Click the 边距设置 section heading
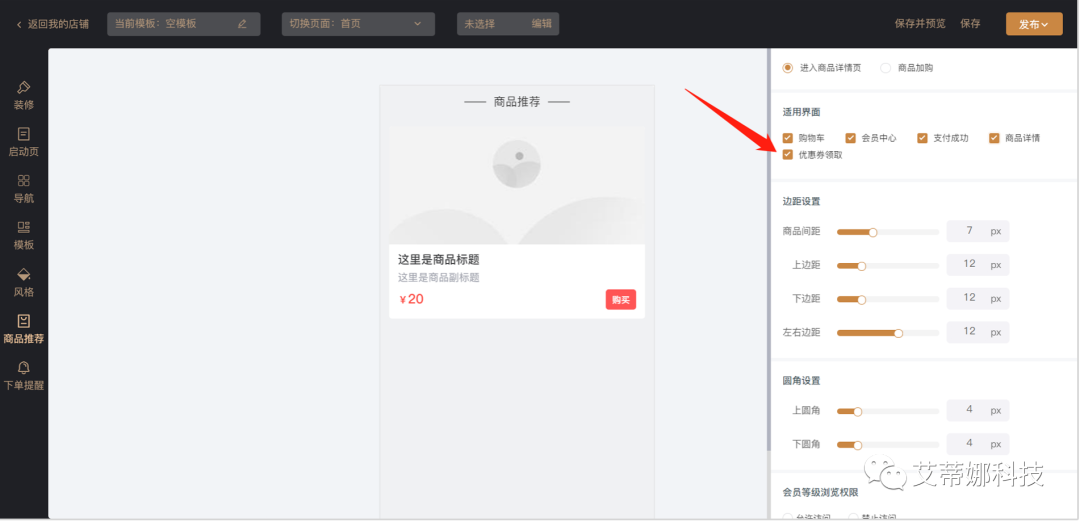Screen dimensions: 1080x522 (x=801, y=201)
